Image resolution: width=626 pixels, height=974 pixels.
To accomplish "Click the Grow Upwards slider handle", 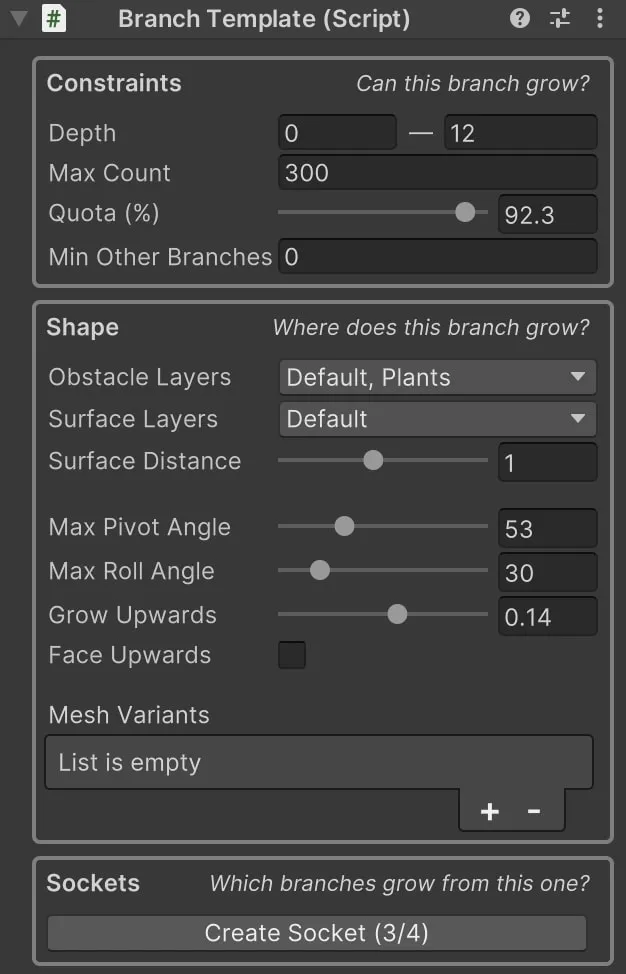I will point(397,615).
